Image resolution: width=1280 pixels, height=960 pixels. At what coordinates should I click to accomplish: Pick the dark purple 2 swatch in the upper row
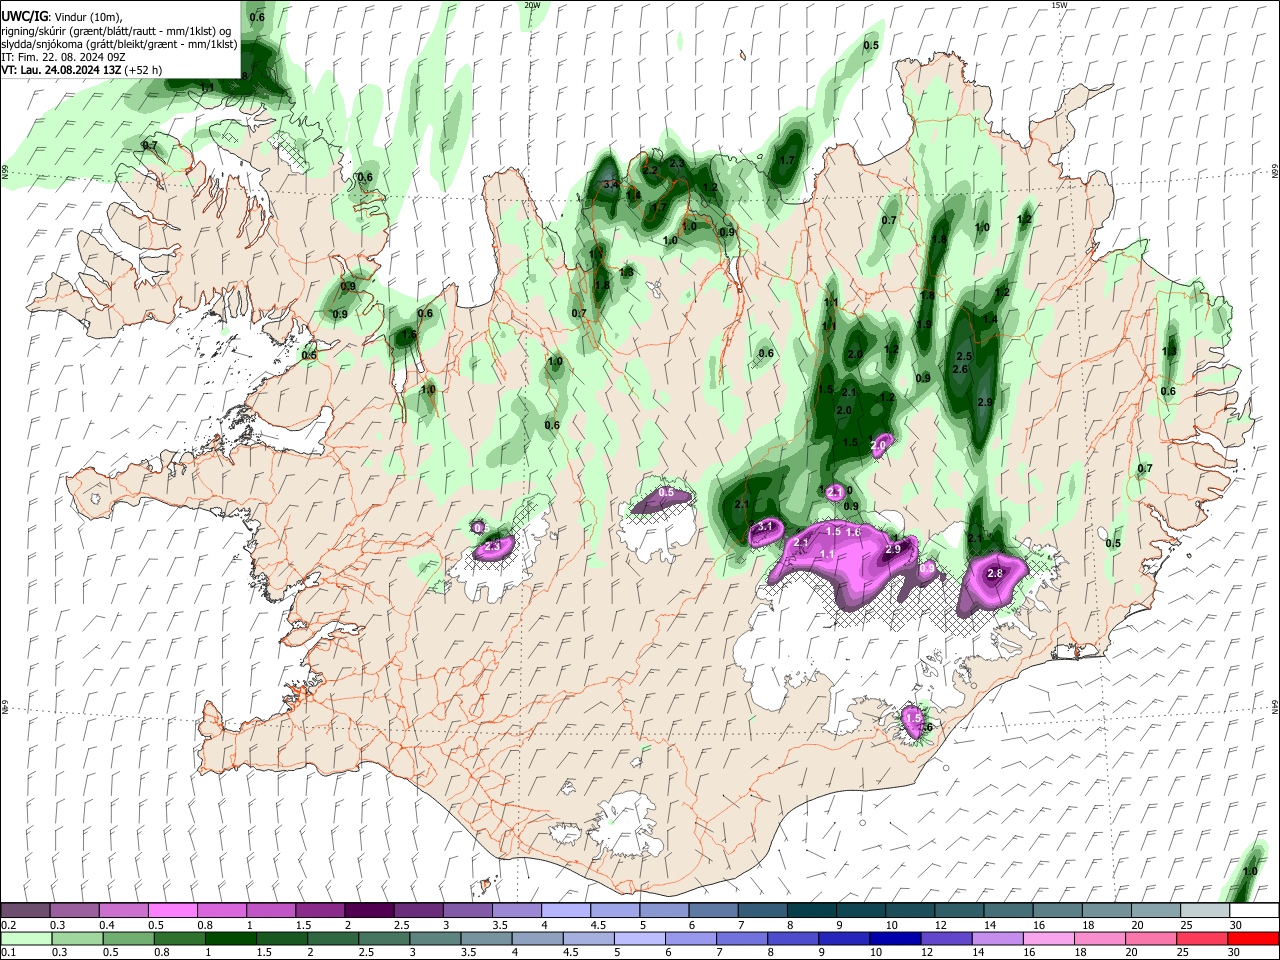point(370,910)
